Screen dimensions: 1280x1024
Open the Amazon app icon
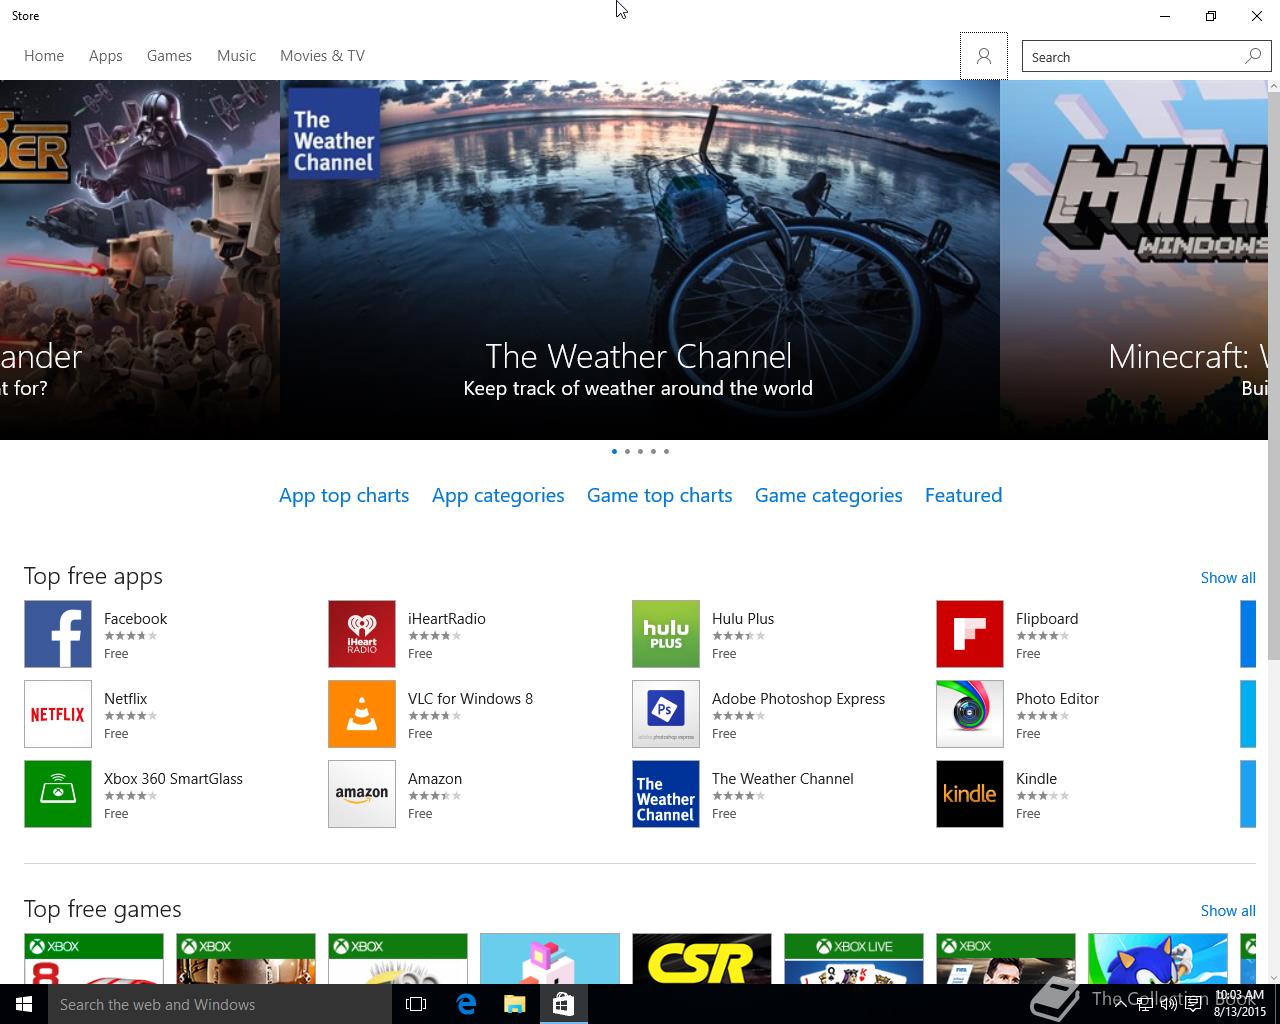pos(362,794)
